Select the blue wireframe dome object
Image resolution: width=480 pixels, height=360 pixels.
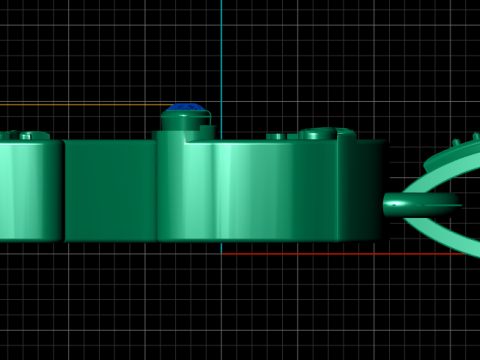pos(186,107)
